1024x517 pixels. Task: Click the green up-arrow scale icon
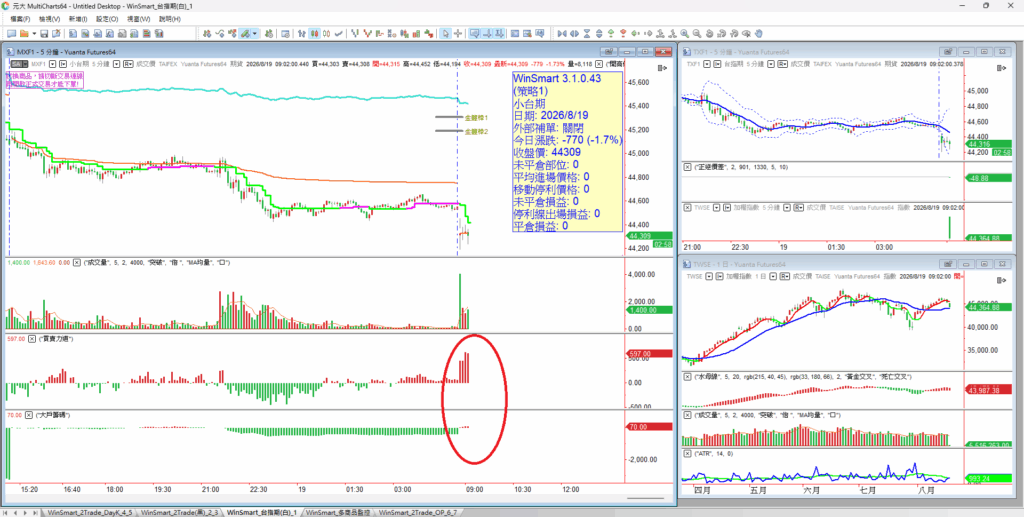click(x=611, y=33)
